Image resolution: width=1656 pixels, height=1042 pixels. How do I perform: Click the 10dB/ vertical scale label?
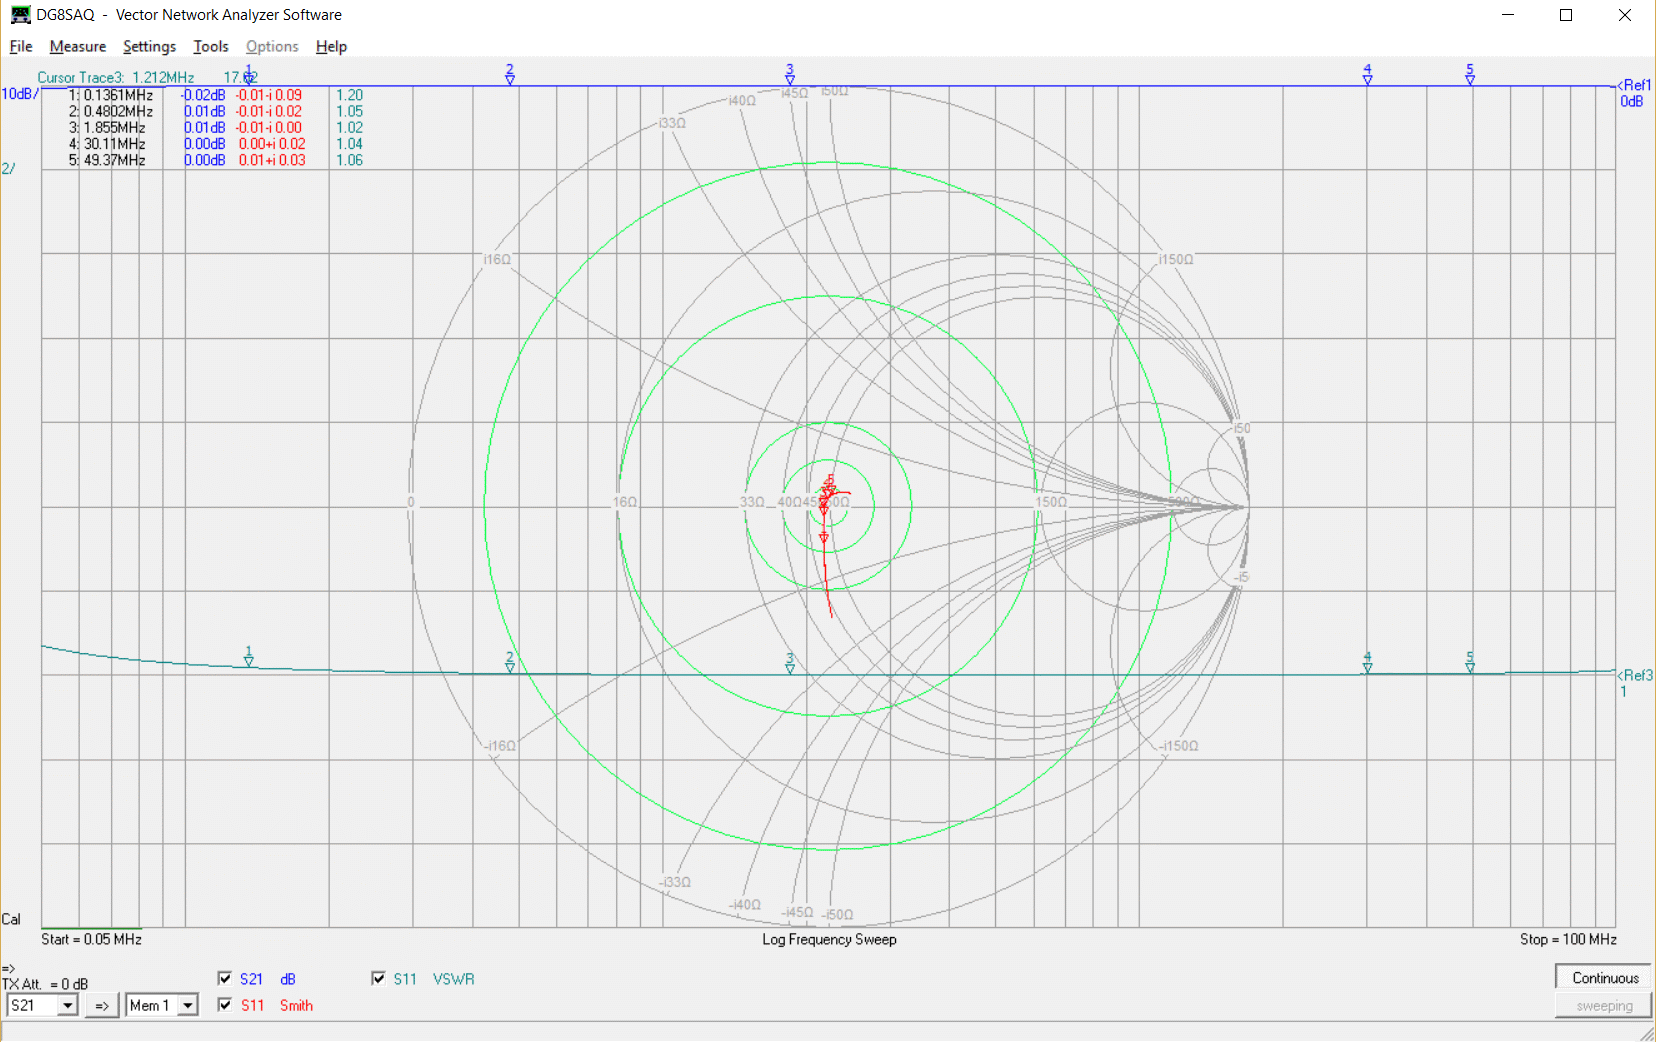click(x=20, y=94)
